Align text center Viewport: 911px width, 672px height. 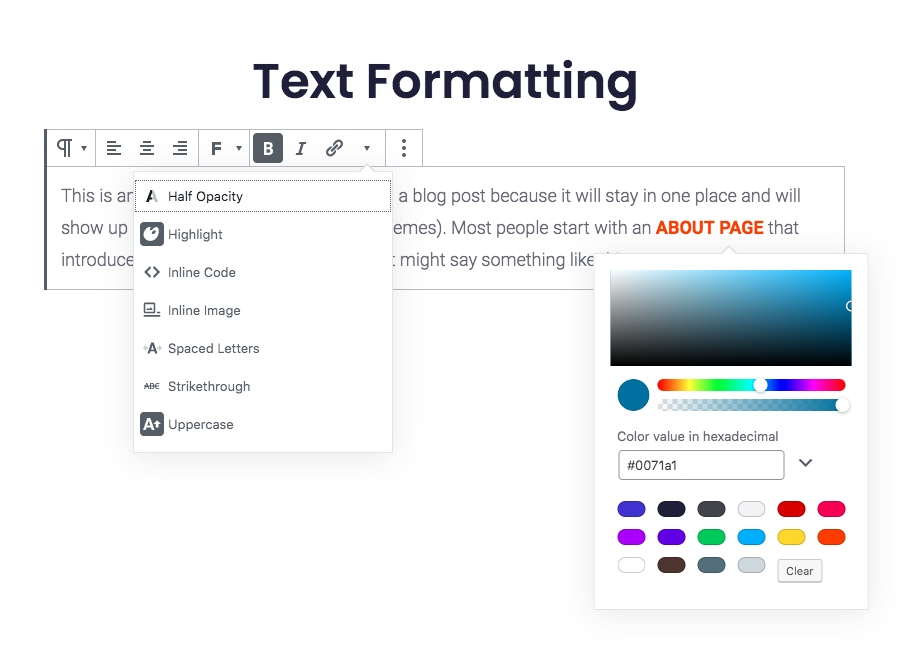pyautogui.click(x=147, y=148)
